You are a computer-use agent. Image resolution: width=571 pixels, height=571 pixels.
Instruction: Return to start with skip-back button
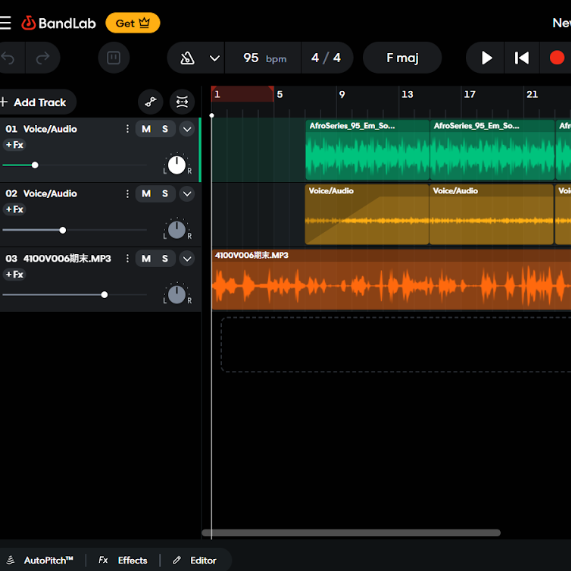[521, 58]
